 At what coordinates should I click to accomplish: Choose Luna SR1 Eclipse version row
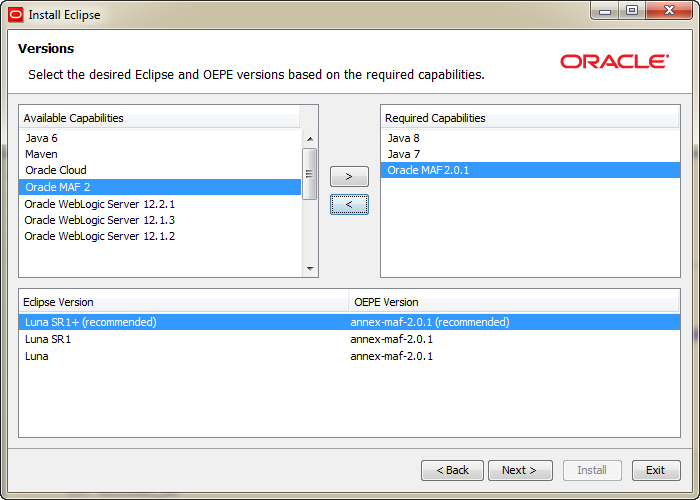[350, 339]
